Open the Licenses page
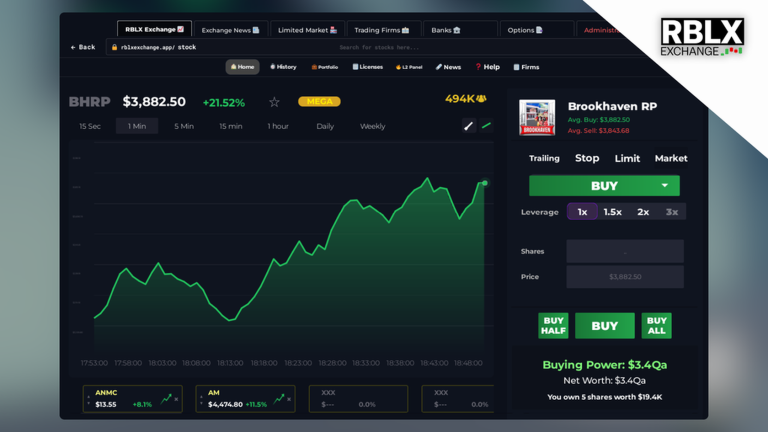 pyautogui.click(x=367, y=67)
